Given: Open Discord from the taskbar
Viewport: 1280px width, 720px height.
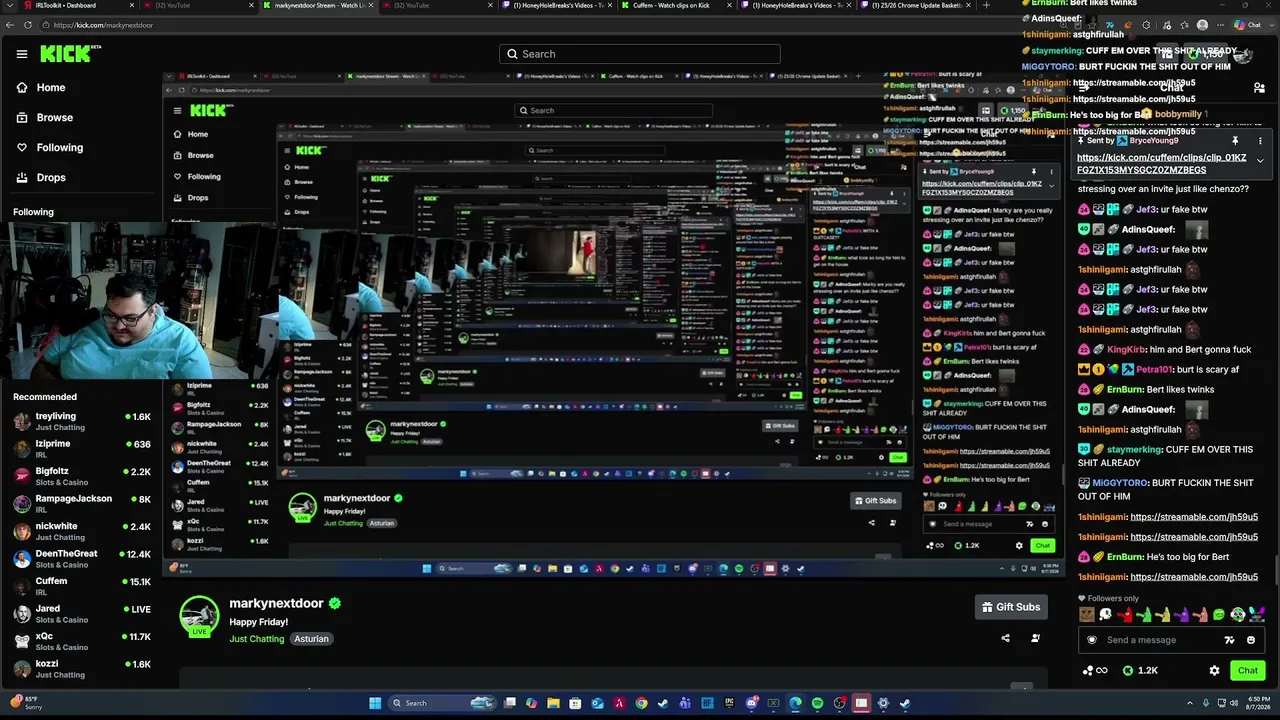Looking at the screenshot, I should point(751,703).
